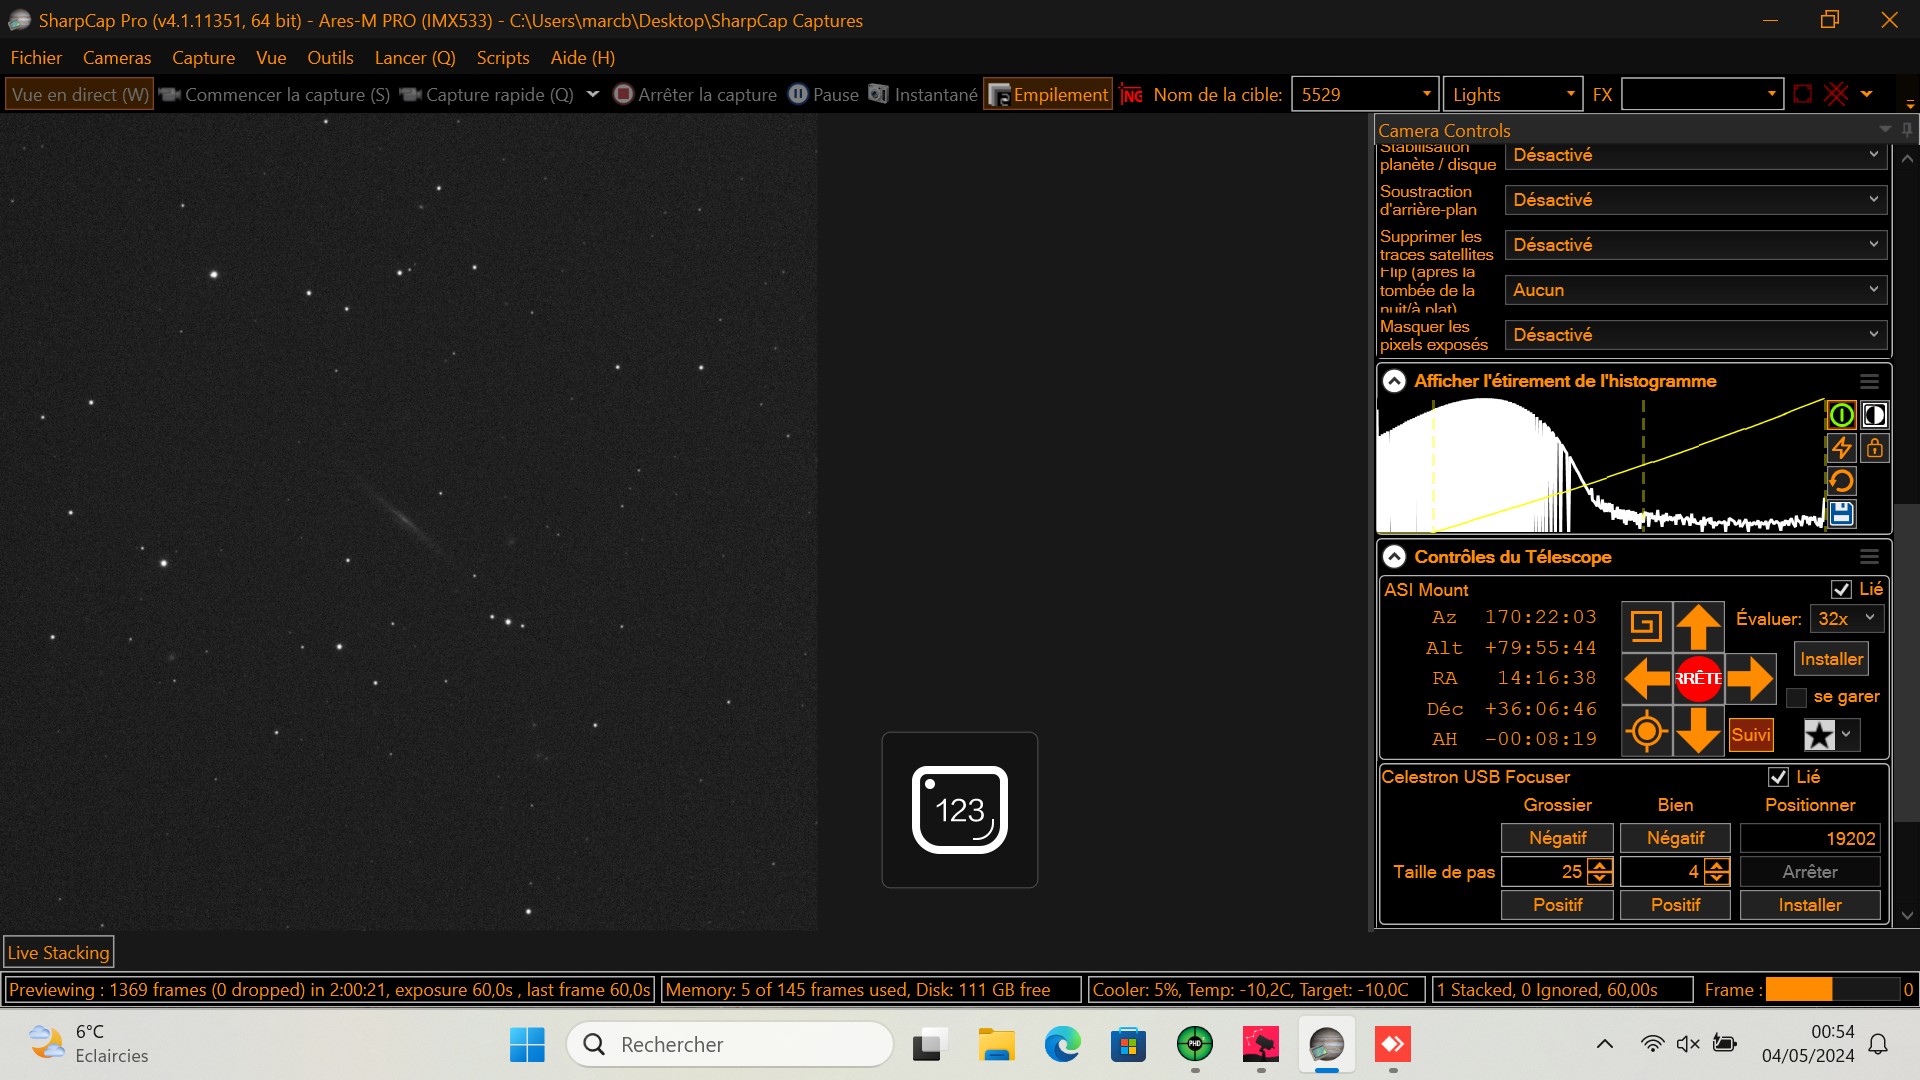This screenshot has height=1080, width=1920.
Task: Reset the histogram stretch
Action: [1841, 481]
